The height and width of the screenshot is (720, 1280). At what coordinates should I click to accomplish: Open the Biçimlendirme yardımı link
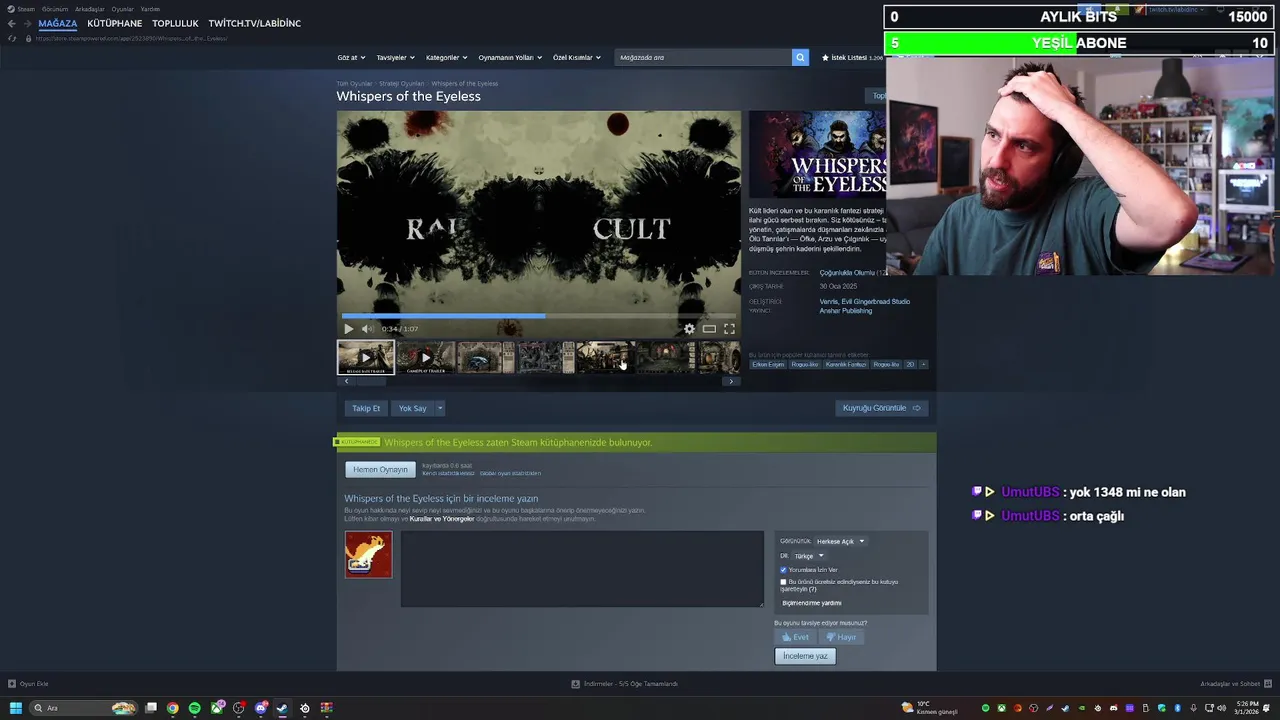point(811,603)
